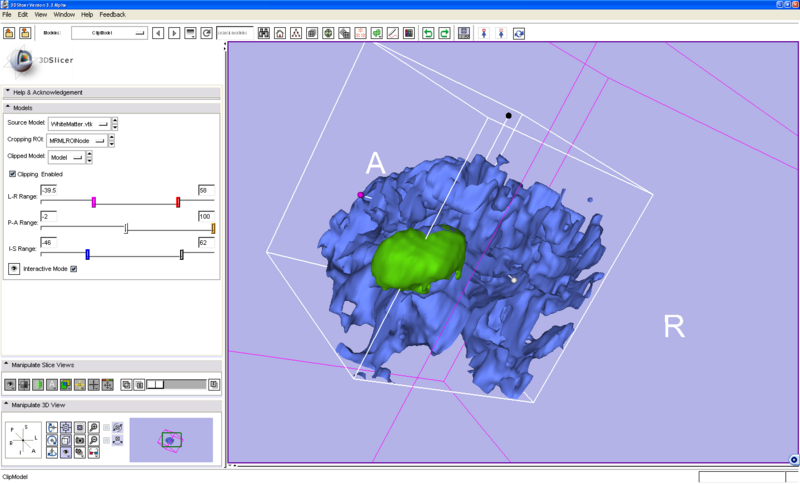Click the redo arrow in toolbar

pyautogui.click(x=444, y=33)
